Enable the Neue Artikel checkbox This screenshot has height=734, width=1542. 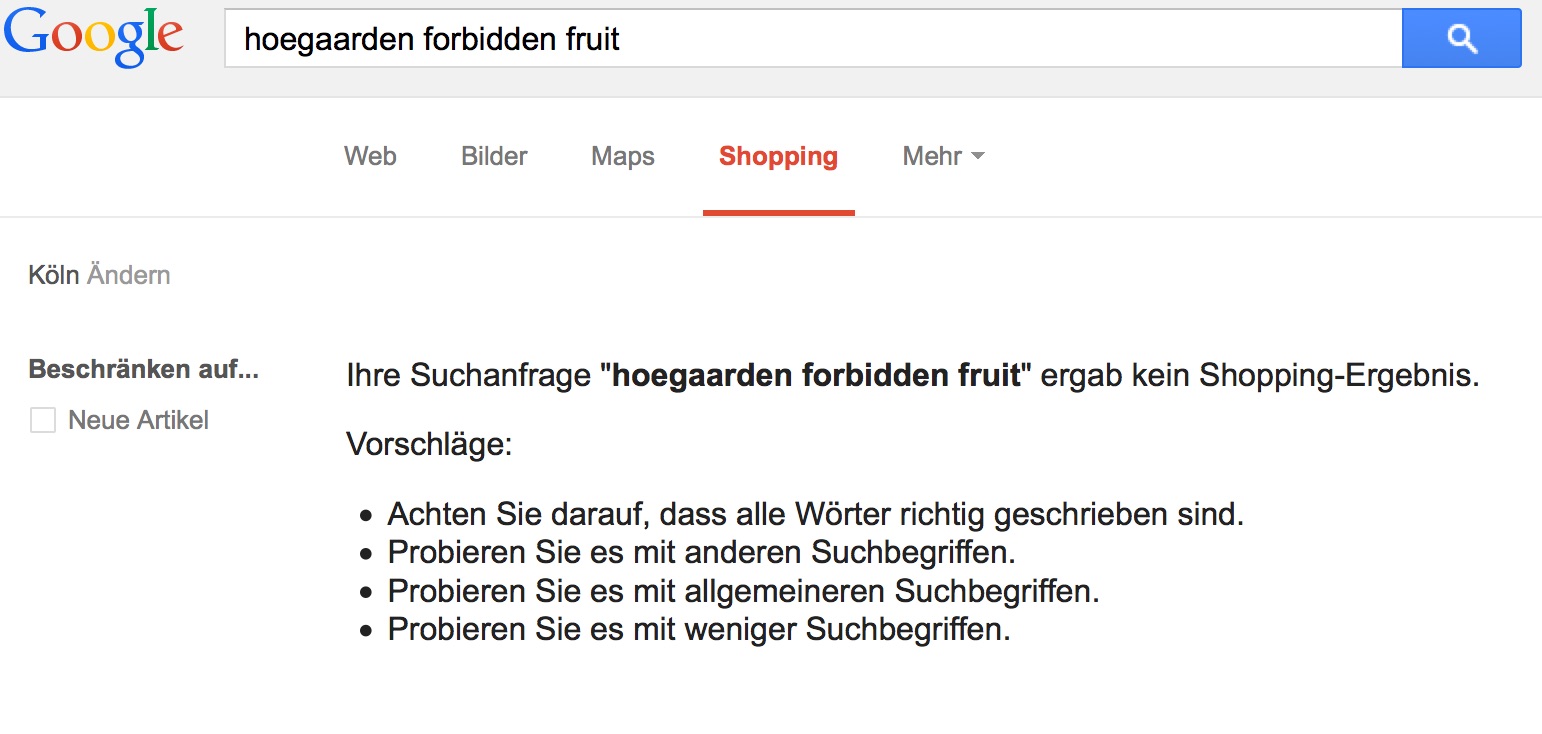click(x=43, y=420)
